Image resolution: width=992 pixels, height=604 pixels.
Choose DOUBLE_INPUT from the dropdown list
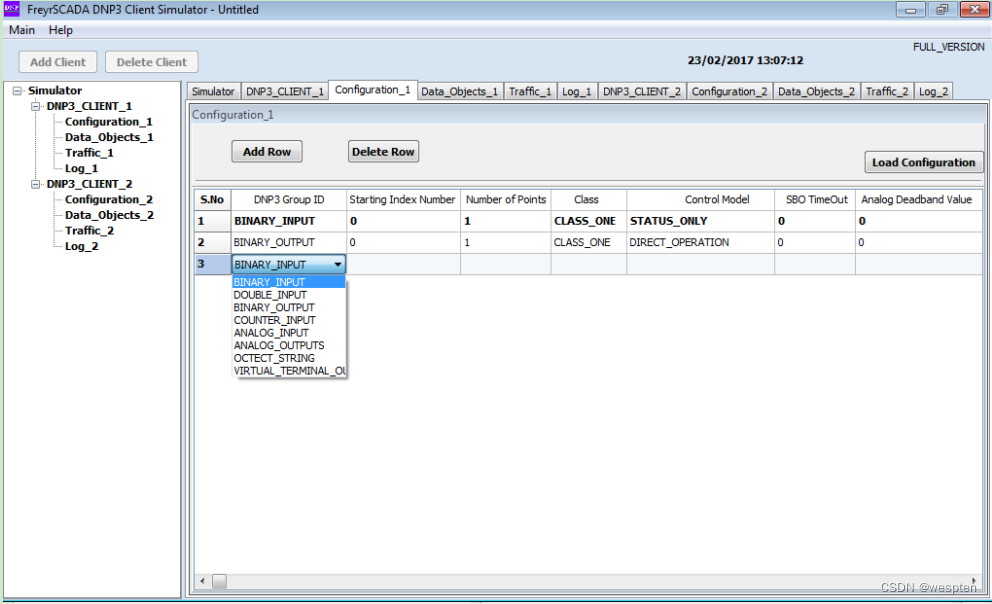point(288,295)
